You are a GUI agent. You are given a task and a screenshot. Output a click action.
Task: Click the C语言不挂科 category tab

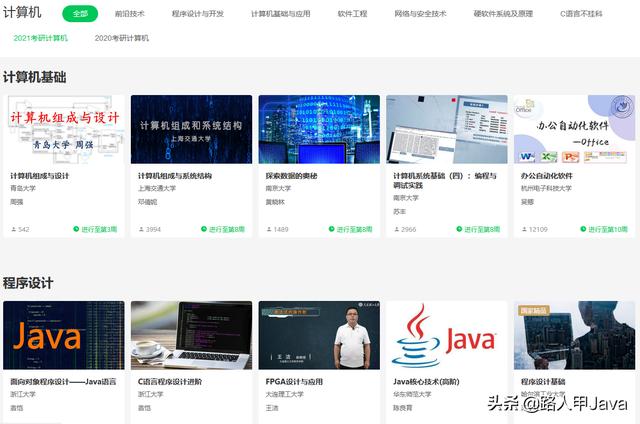coord(581,14)
